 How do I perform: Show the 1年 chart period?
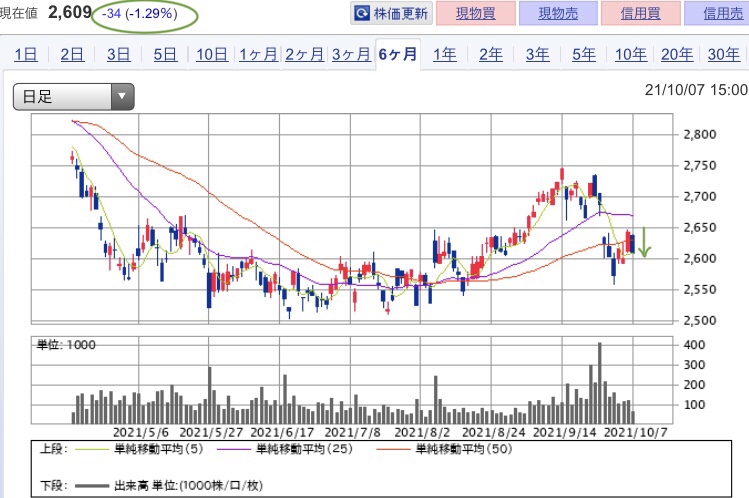(x=444, y=54)
